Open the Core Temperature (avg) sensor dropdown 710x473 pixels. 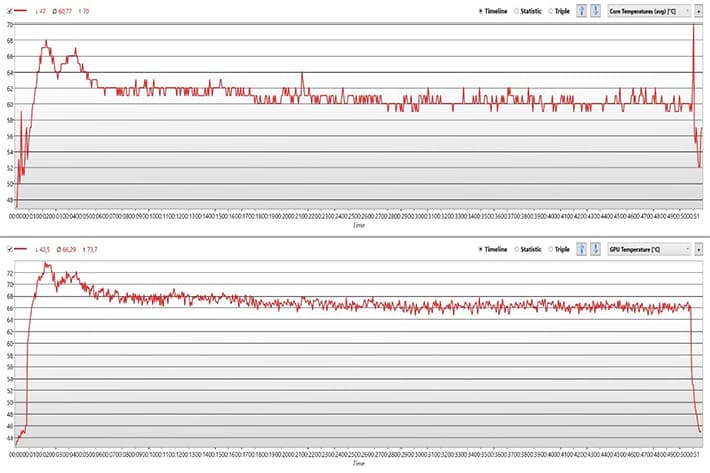(x=649, y=11)
